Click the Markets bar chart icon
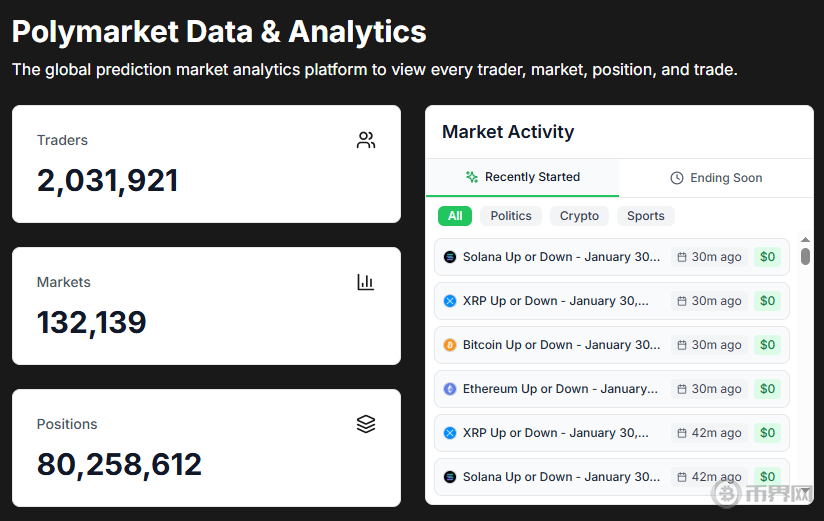 (366, 282)
